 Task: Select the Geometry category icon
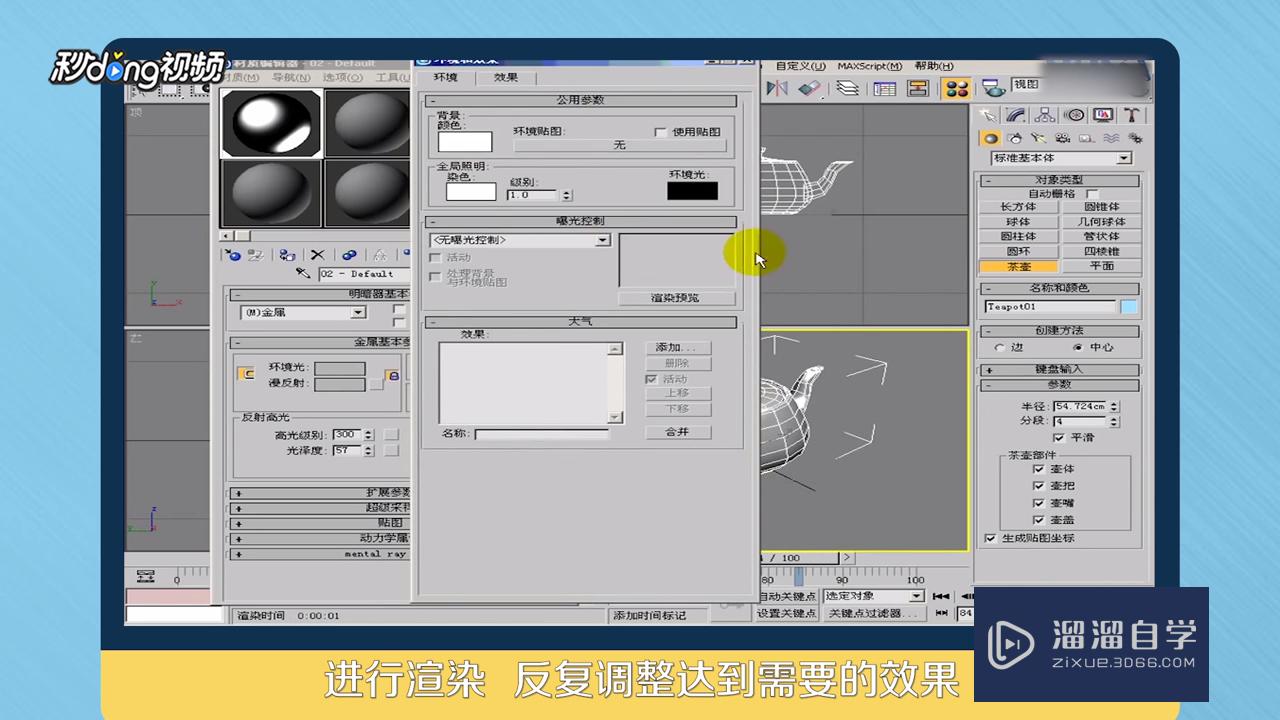[x=990, y=139]
